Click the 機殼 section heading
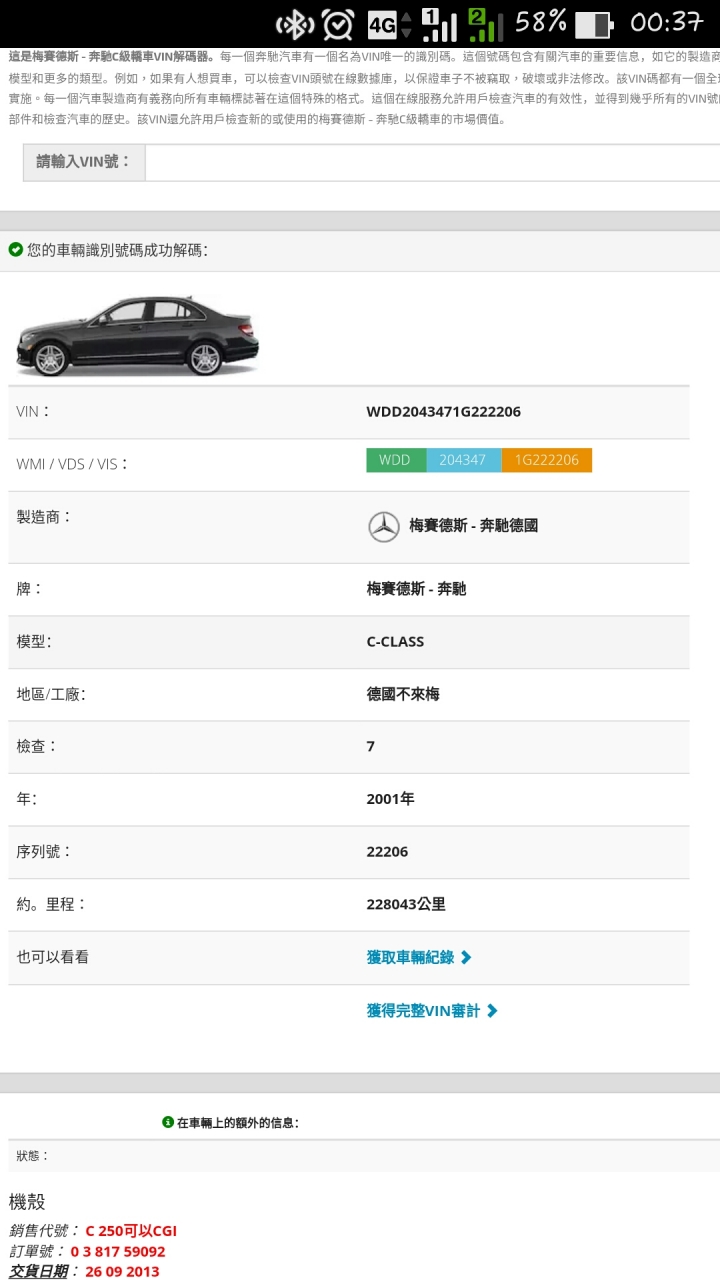Viewport: 720px width, 1280px height. (27, 1202)
